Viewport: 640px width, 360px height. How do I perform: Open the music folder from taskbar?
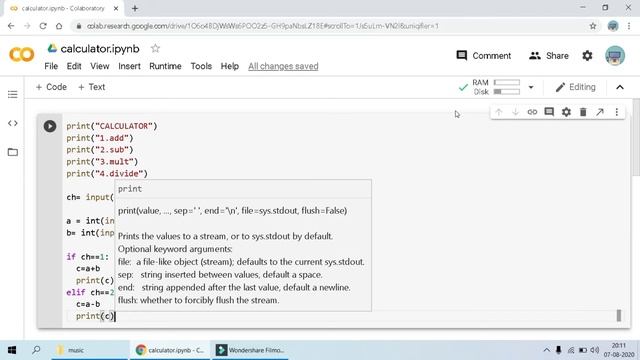click(x=91, y=350)
